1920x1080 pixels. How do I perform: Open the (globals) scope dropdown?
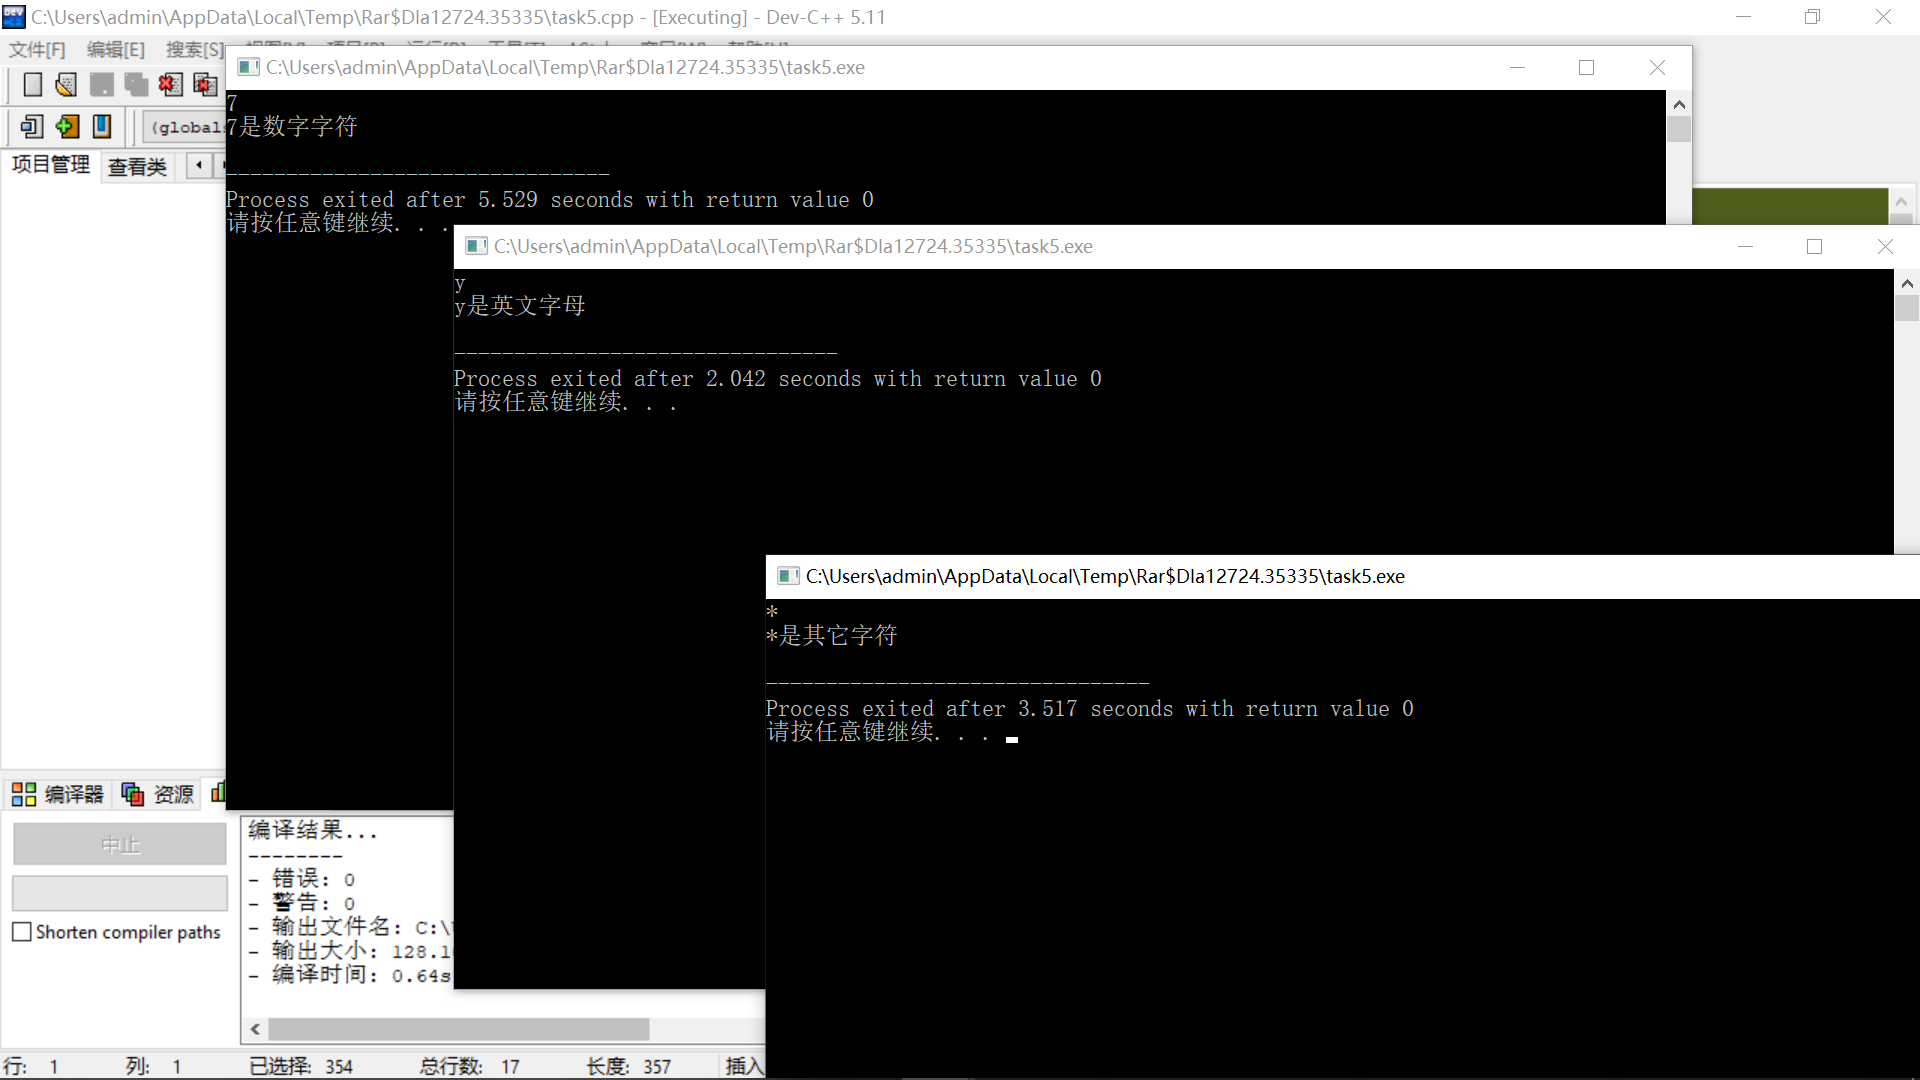[x=185, y=127]
